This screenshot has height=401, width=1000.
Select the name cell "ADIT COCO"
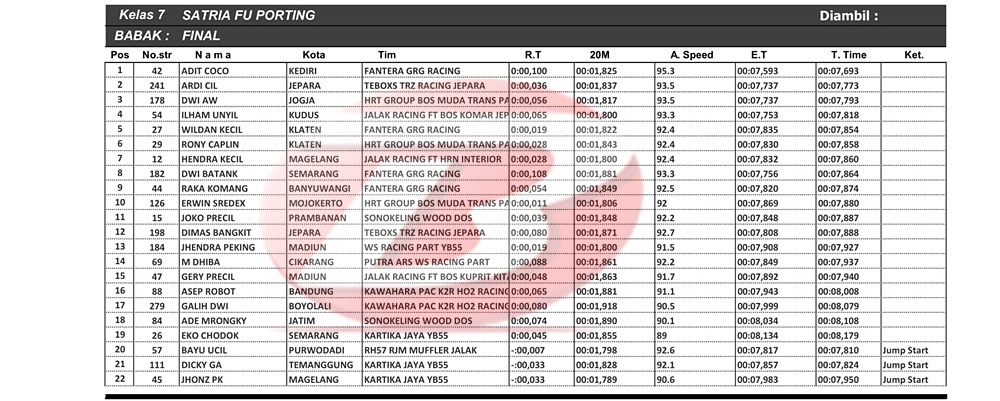[205, 71]
